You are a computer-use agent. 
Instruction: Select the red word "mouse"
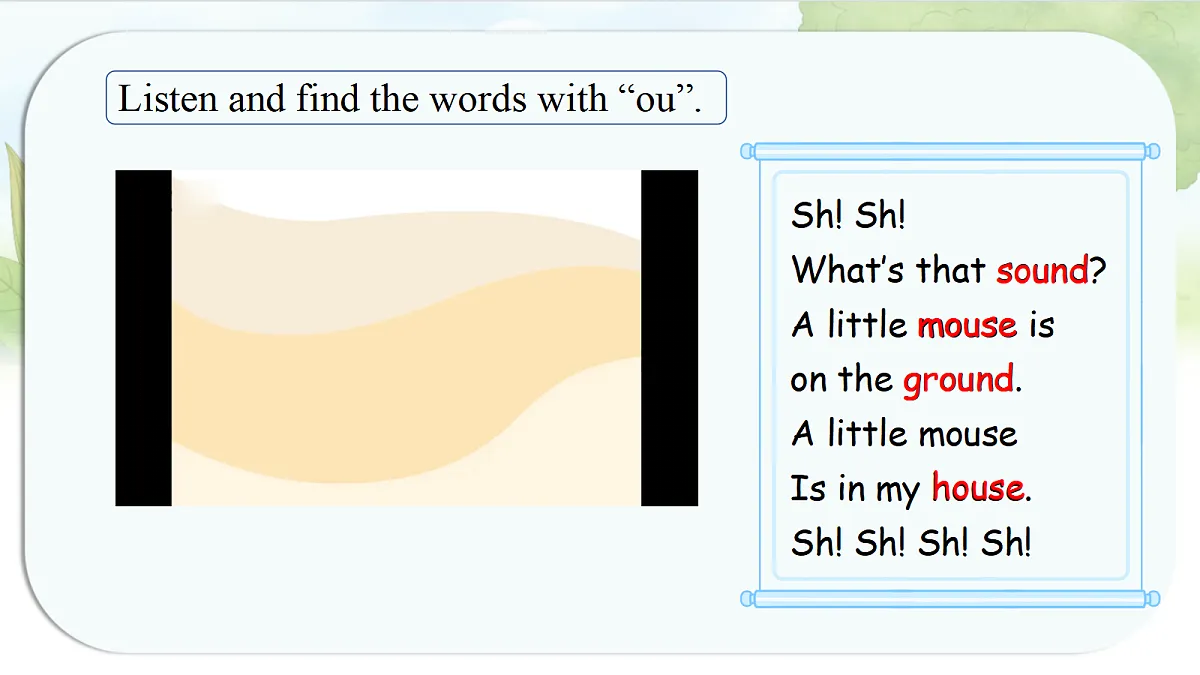pos(967,325)
